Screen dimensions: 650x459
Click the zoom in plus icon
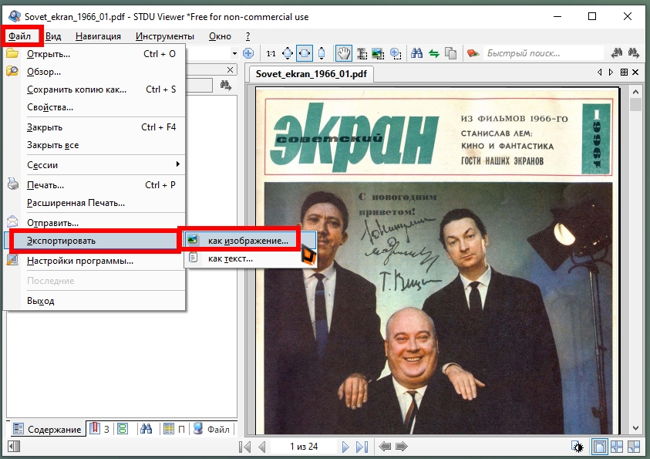pyautogui.click(x=248, y=53)
